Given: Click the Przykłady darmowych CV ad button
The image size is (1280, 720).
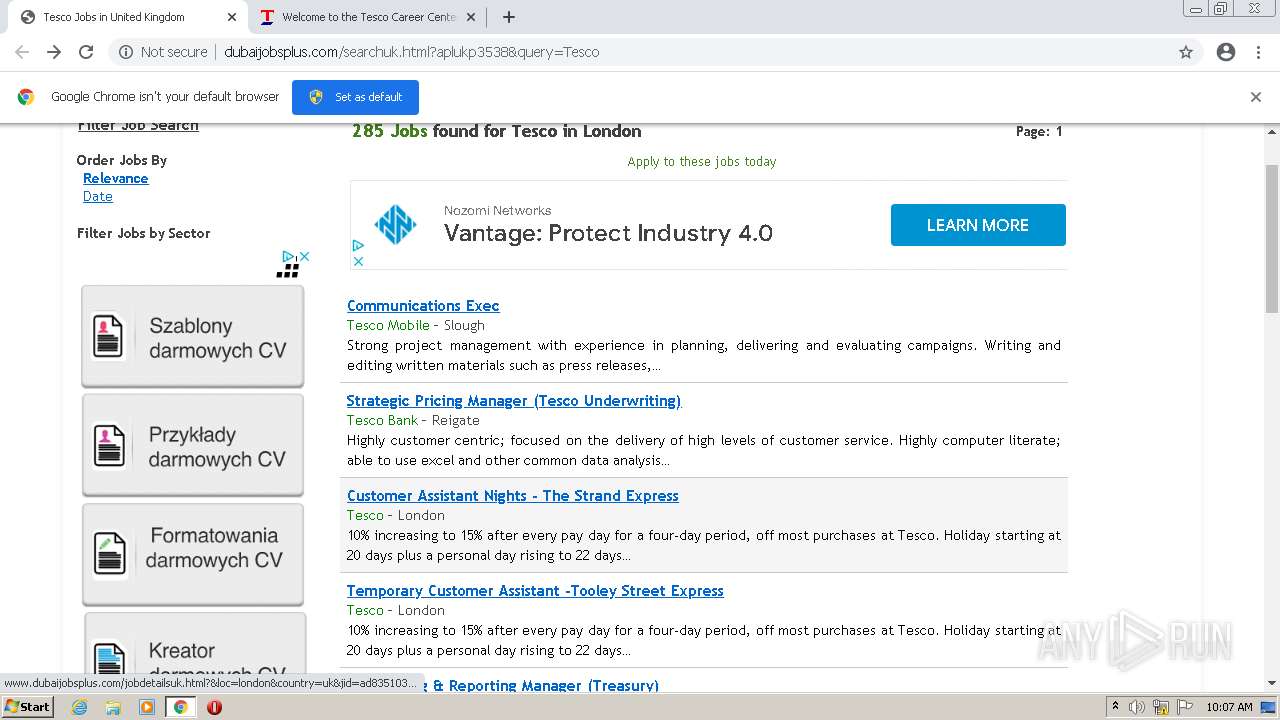Looking at the screenshot, I should pyautogui.click(x=193, y=446).
